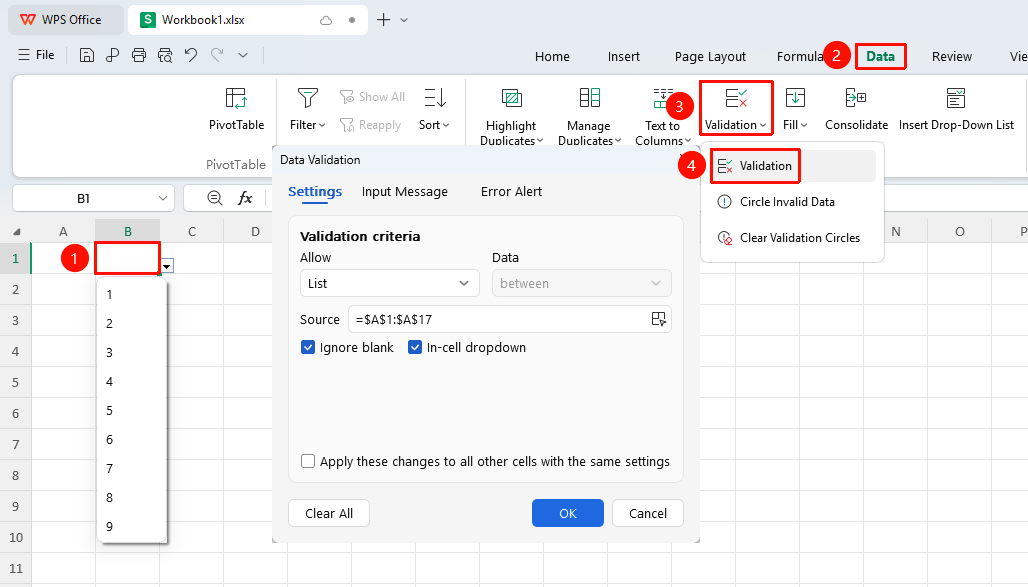Toggle the Ignore blank checkbox

[x=307, y=348]
